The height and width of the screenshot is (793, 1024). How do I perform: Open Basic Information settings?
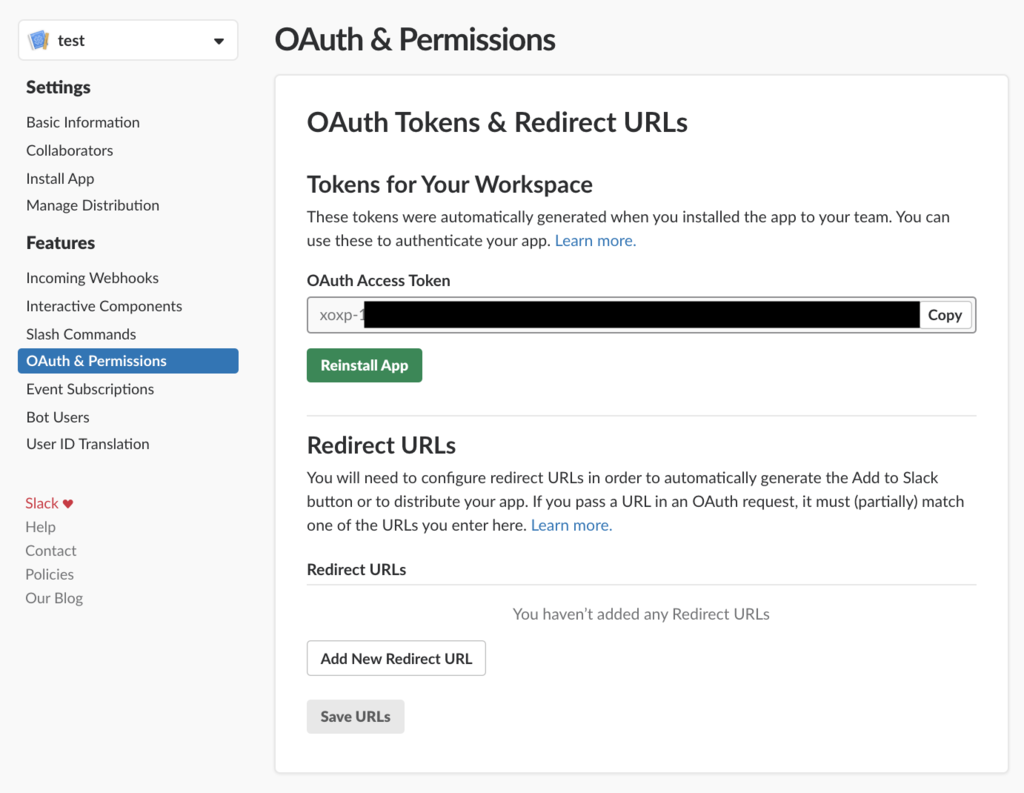pyautogui.click(x=83, y=122)
